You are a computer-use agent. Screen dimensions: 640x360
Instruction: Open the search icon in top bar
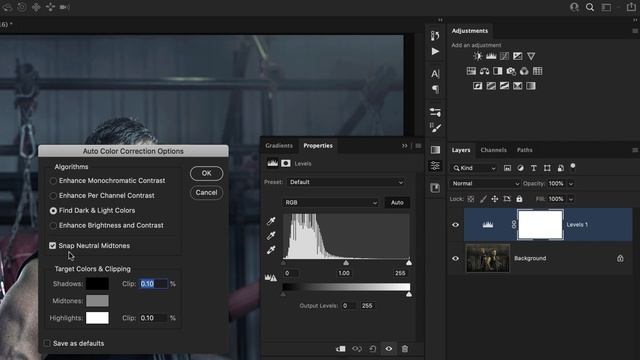pos(590,7)
